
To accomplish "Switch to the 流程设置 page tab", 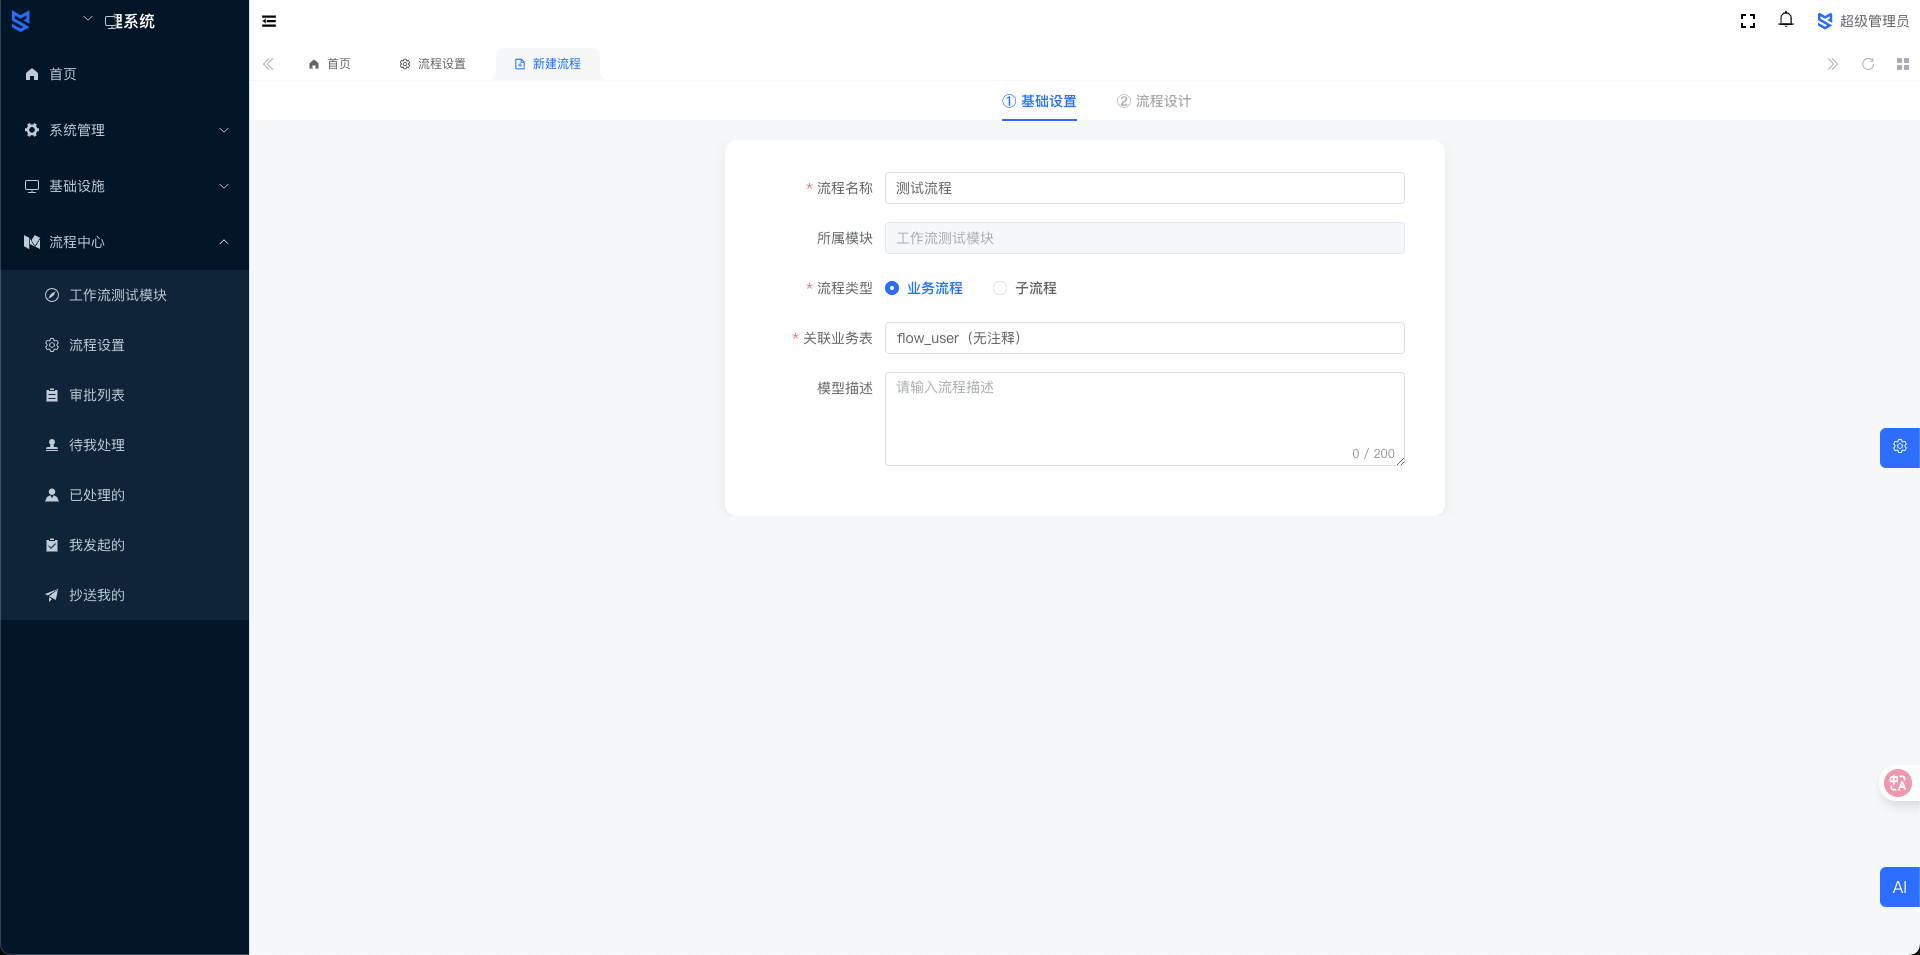I will tap(433, 64).
